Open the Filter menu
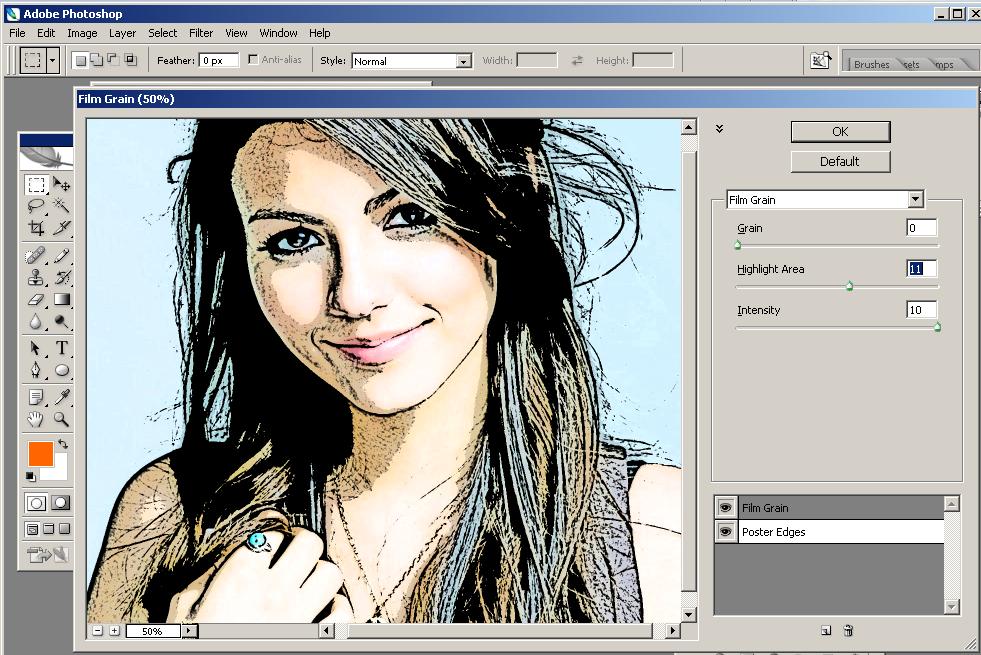The height and width of the screenshot is (655, 981). 201,33
